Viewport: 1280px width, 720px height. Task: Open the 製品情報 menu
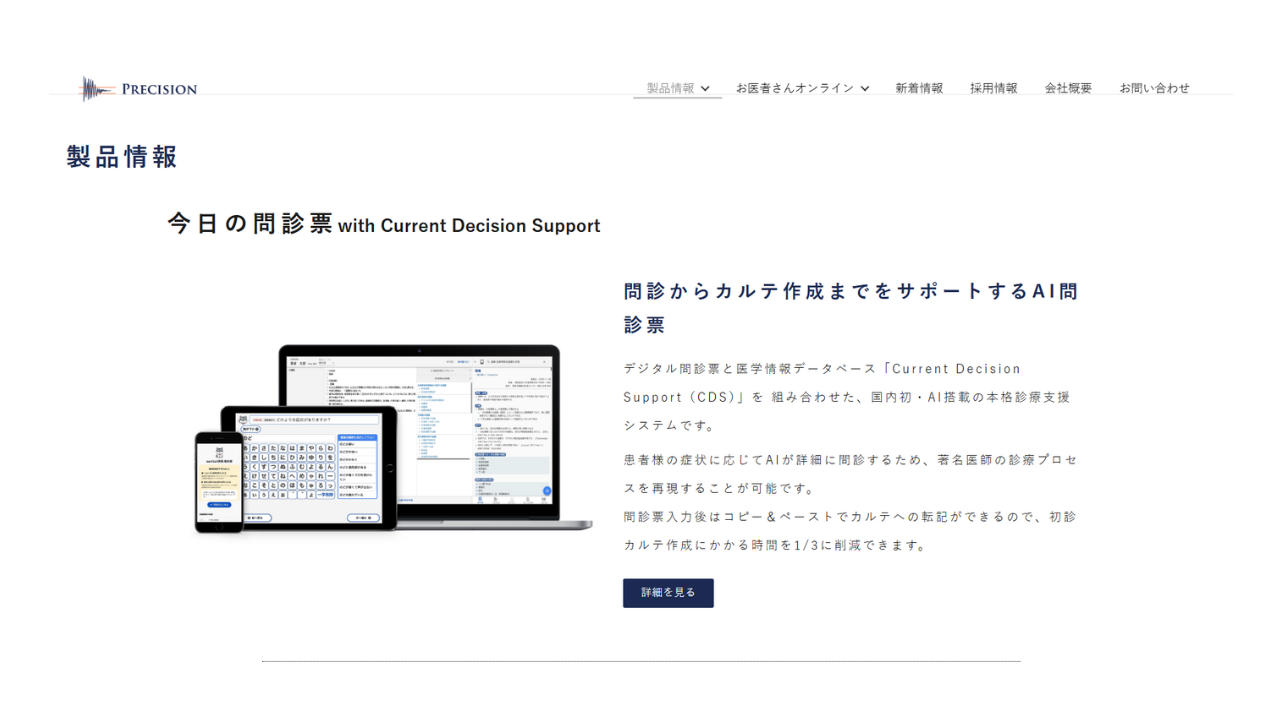(x=670, y=88)
